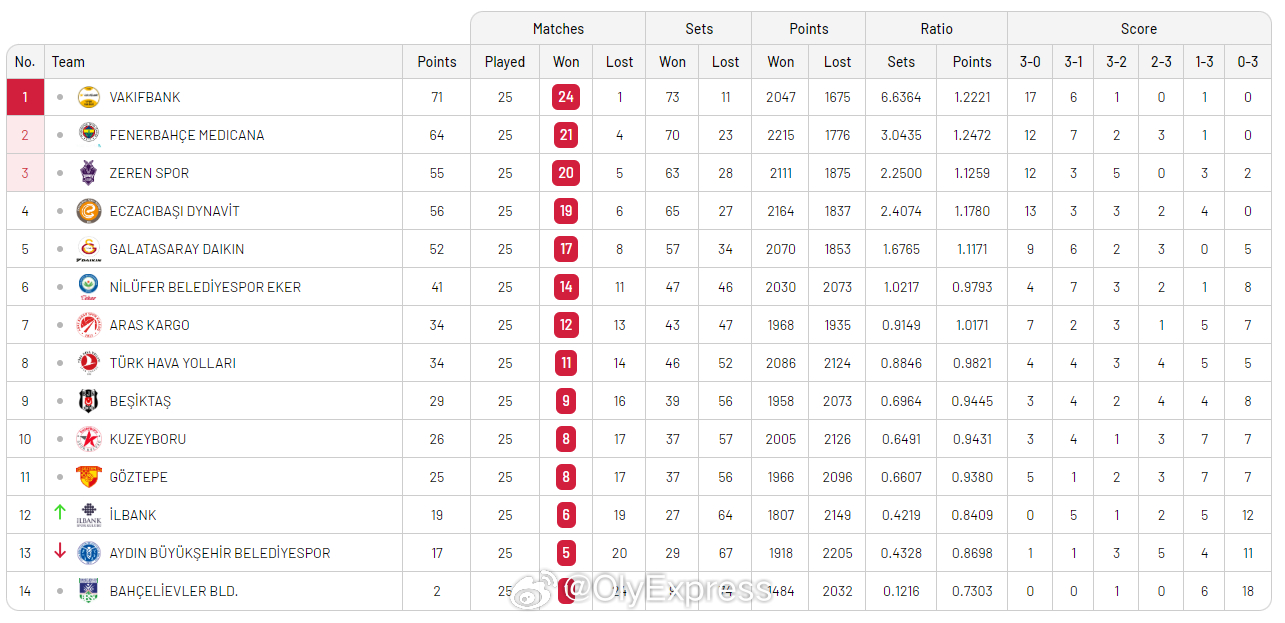This screenshot has height=623, width=1285.
Task: Click the Göztepe team logo
Action: [x=89, y=477]
